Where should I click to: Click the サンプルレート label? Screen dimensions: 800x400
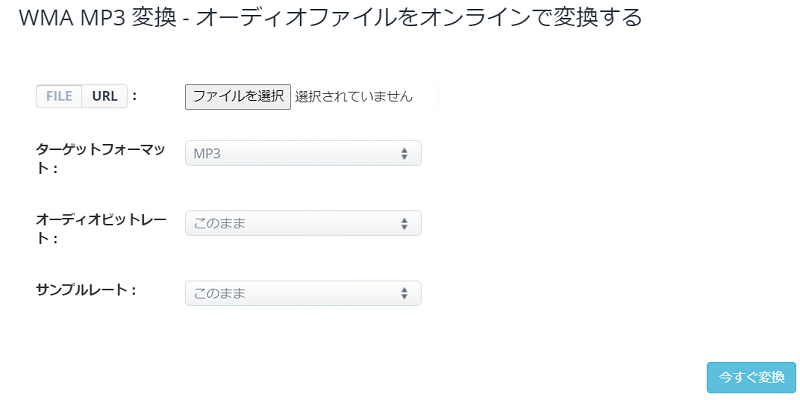[x=85, y=289]
